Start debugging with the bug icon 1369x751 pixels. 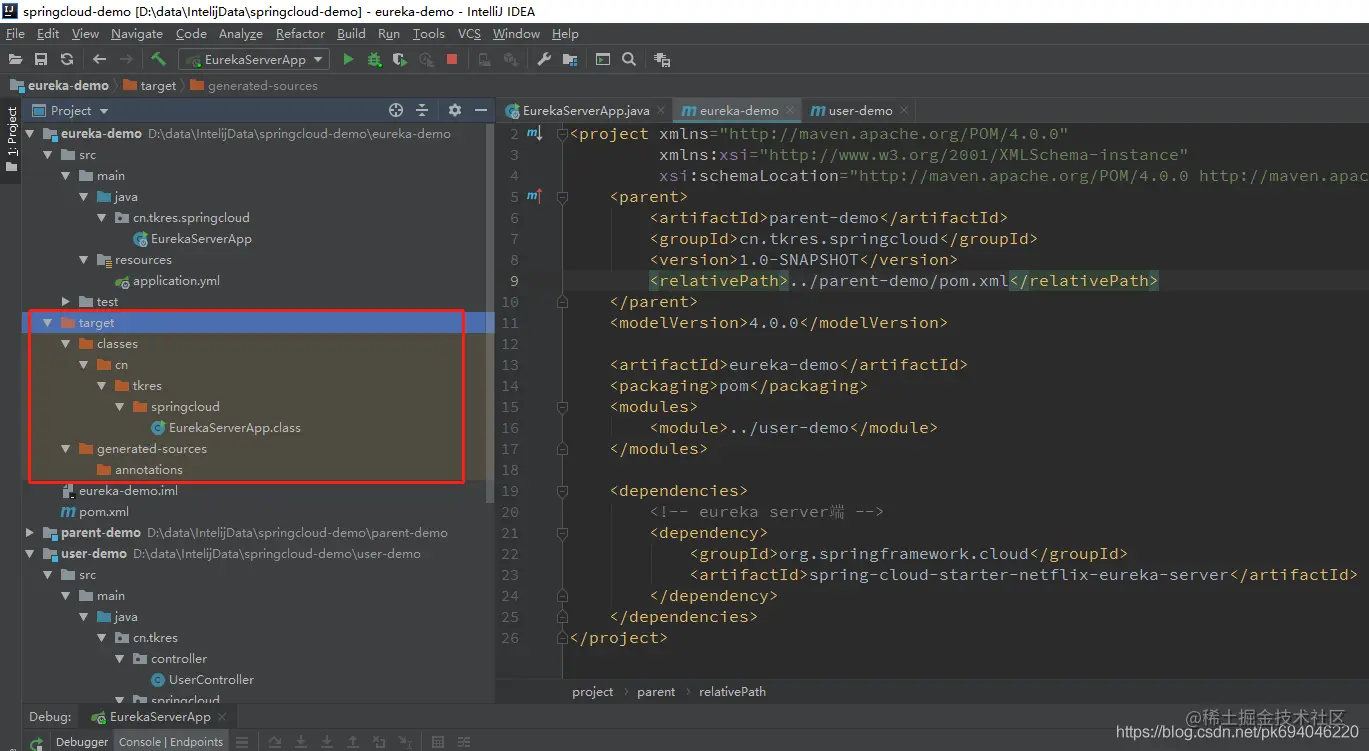click(374, 60)
